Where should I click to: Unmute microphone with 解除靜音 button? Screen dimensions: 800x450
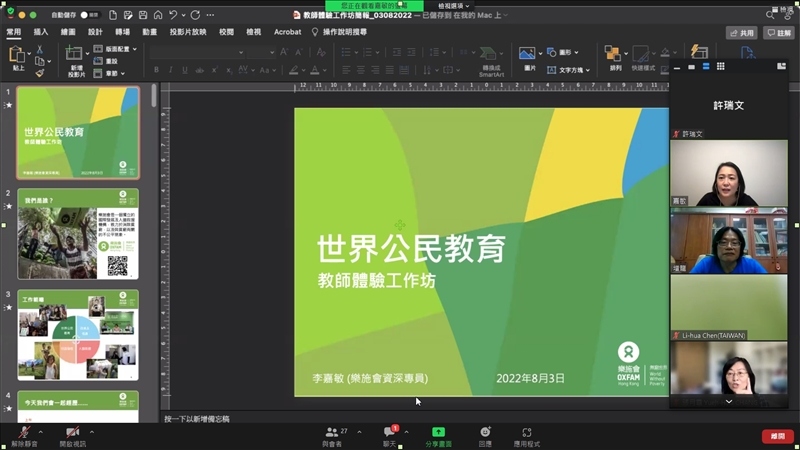click(x=22, y=433)
